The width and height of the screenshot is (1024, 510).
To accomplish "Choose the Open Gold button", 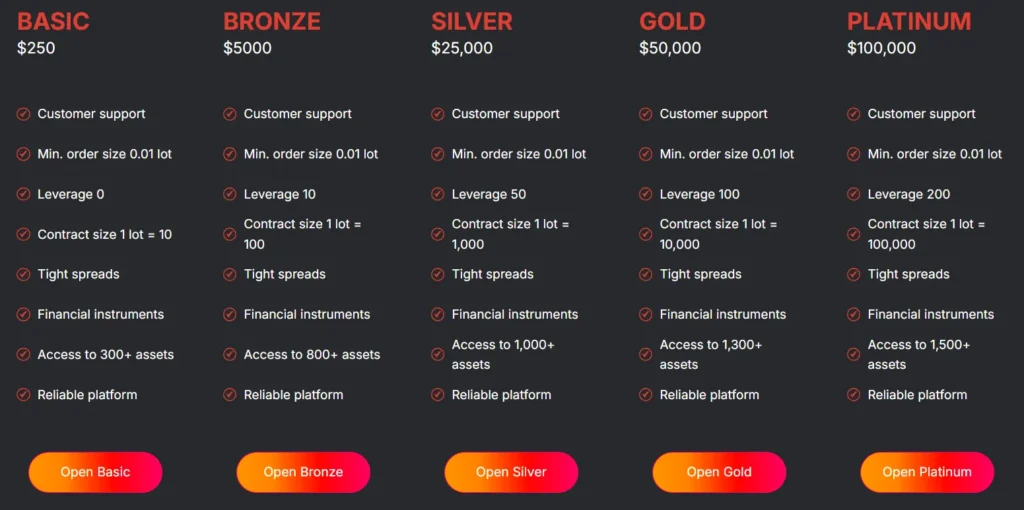I will coord(719,472).
